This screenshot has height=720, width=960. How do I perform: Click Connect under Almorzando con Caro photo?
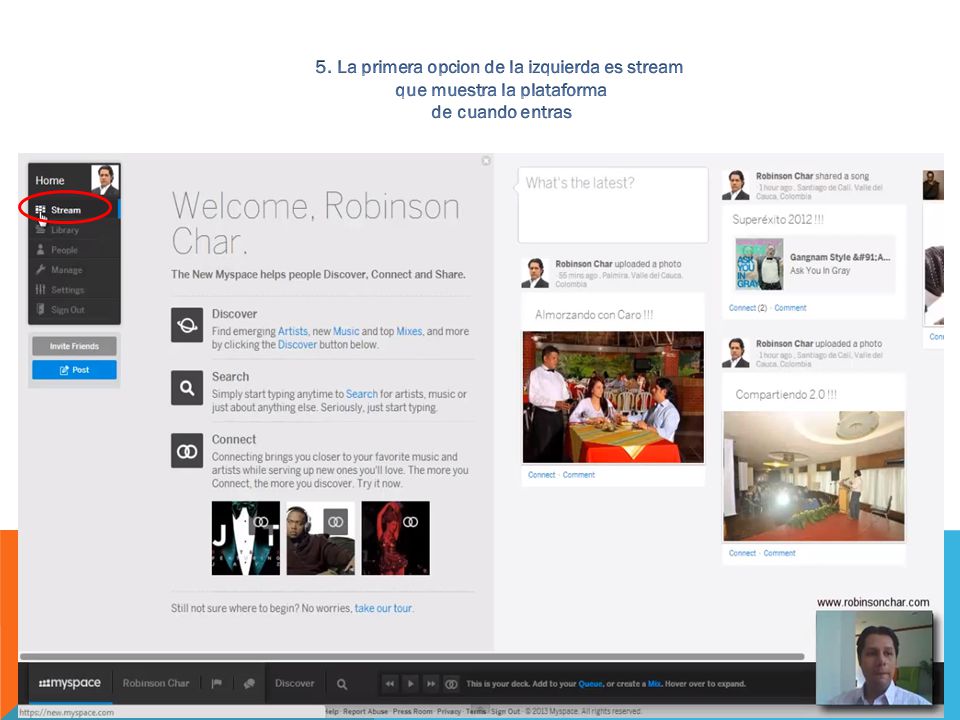pyautogui.click(x=541, y=474)
